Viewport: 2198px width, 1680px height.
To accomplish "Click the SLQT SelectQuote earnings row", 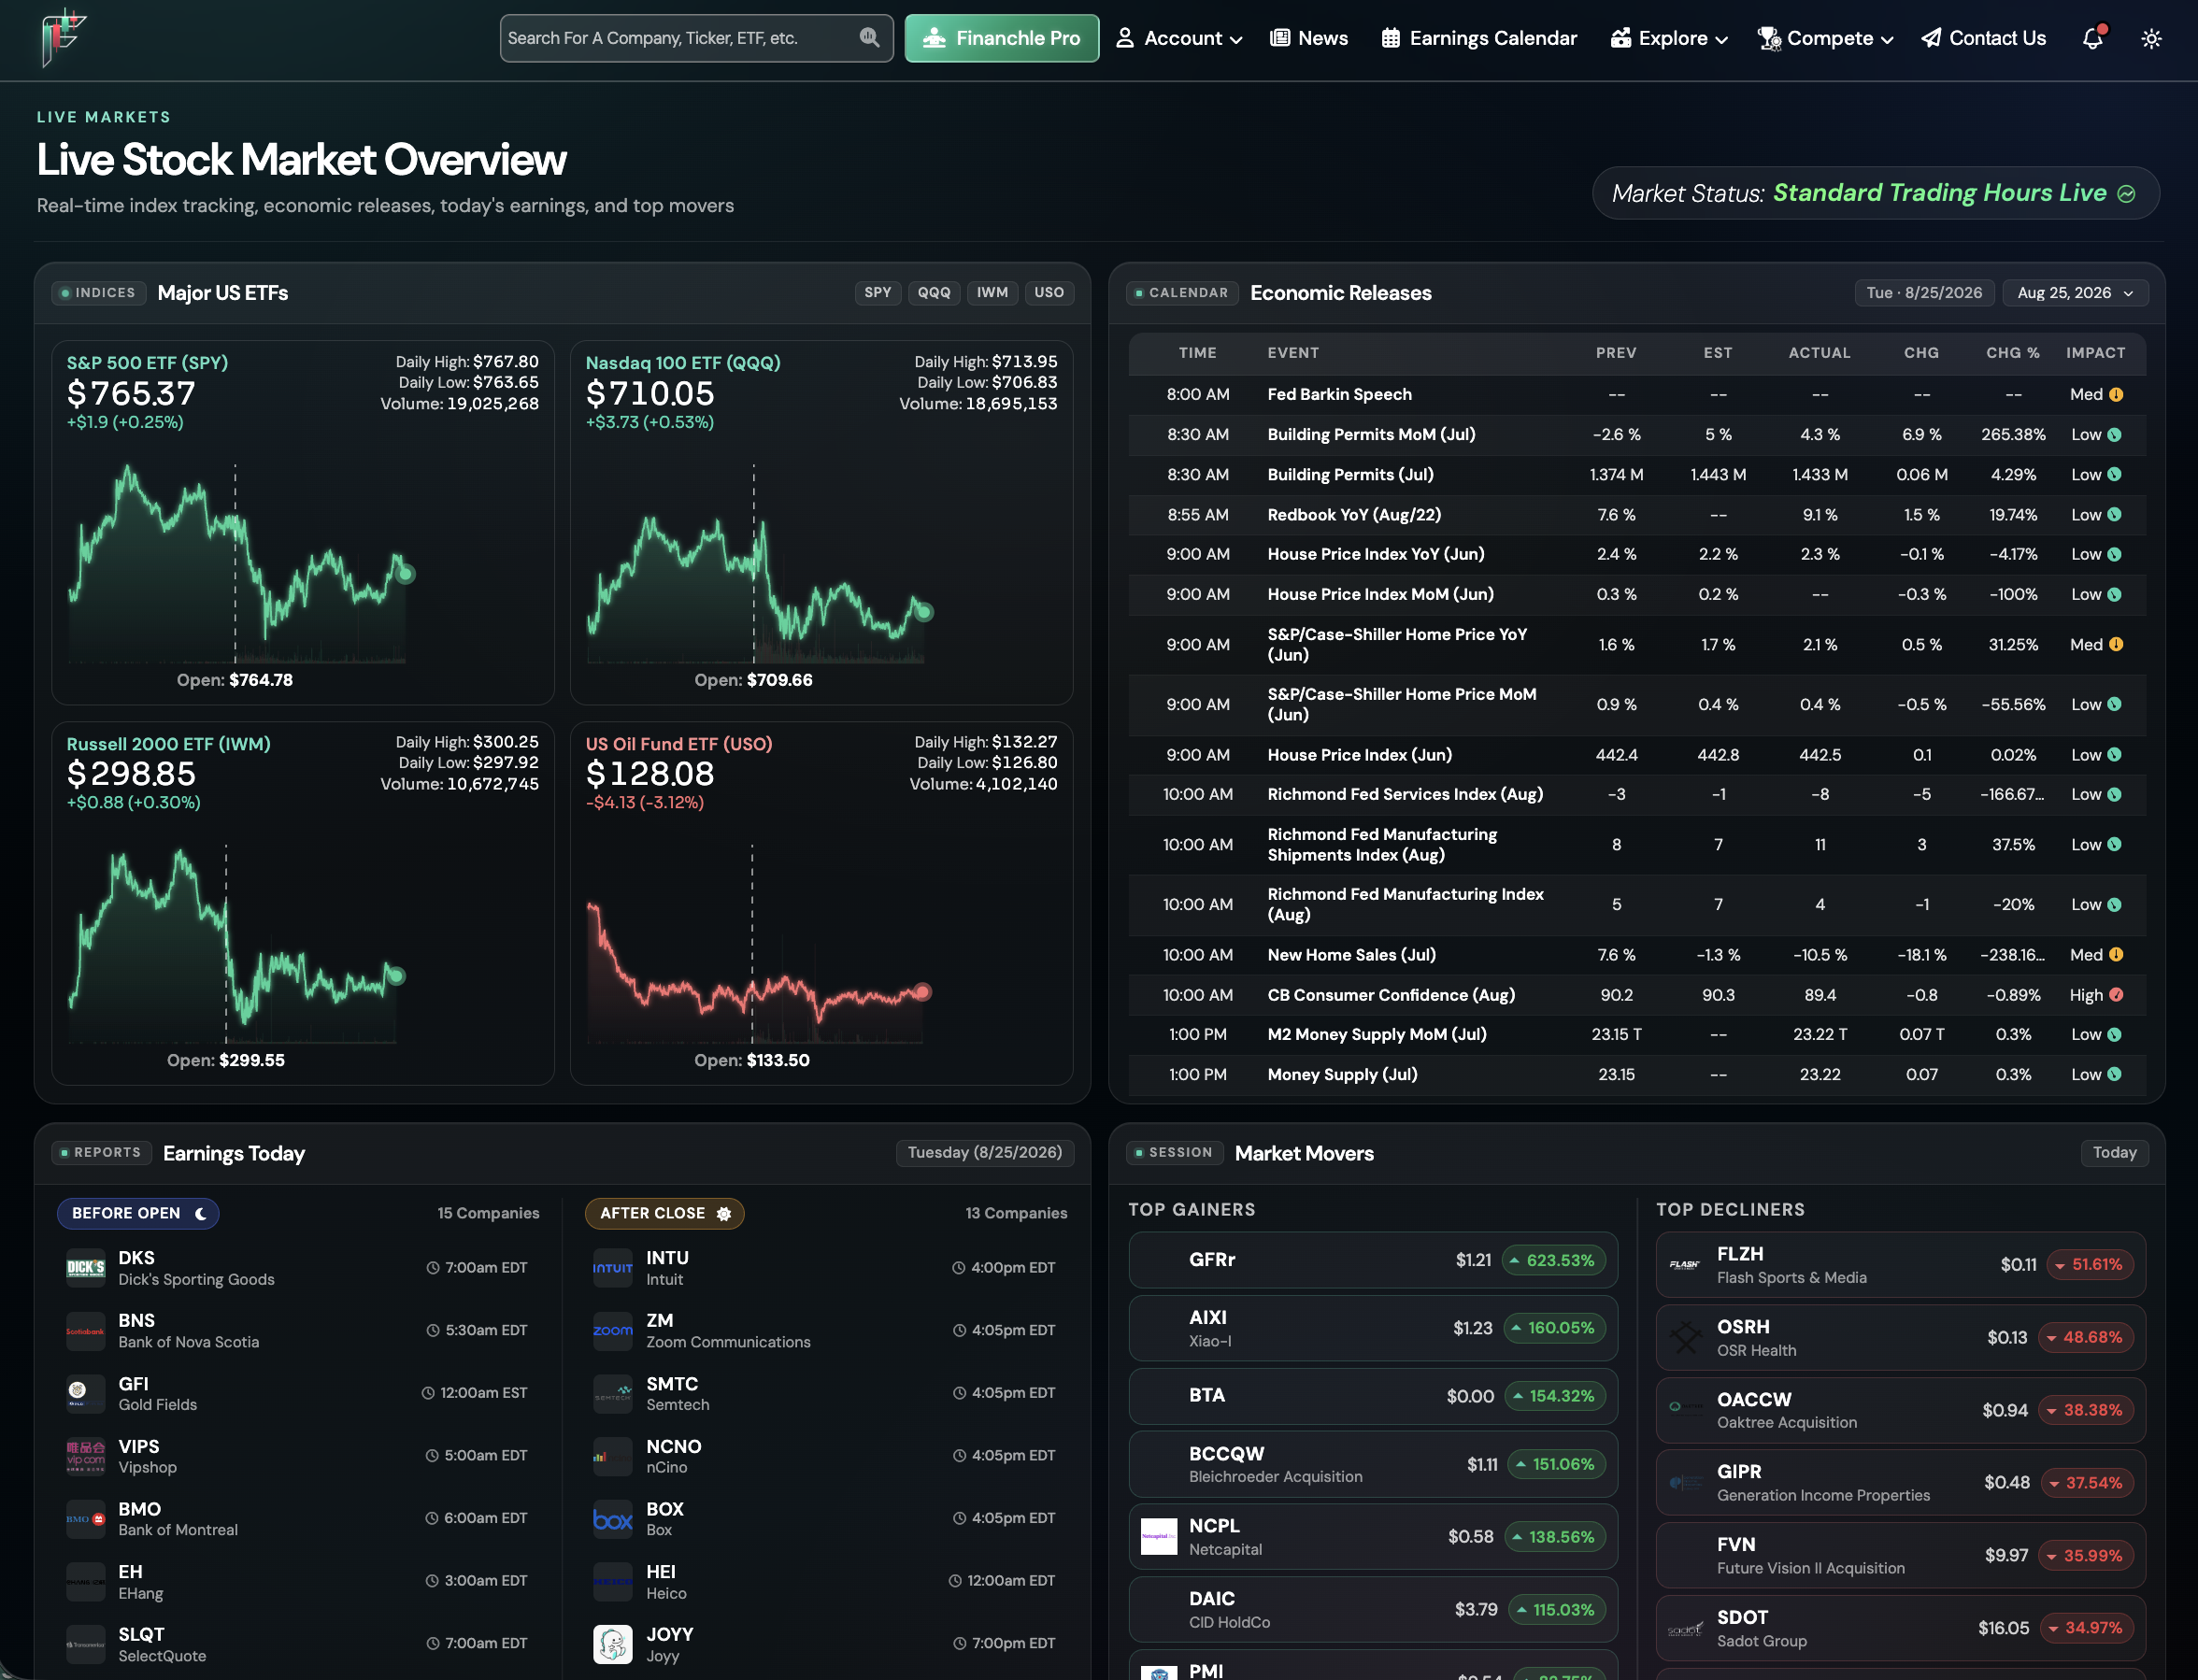I will tap(297, 1644).
